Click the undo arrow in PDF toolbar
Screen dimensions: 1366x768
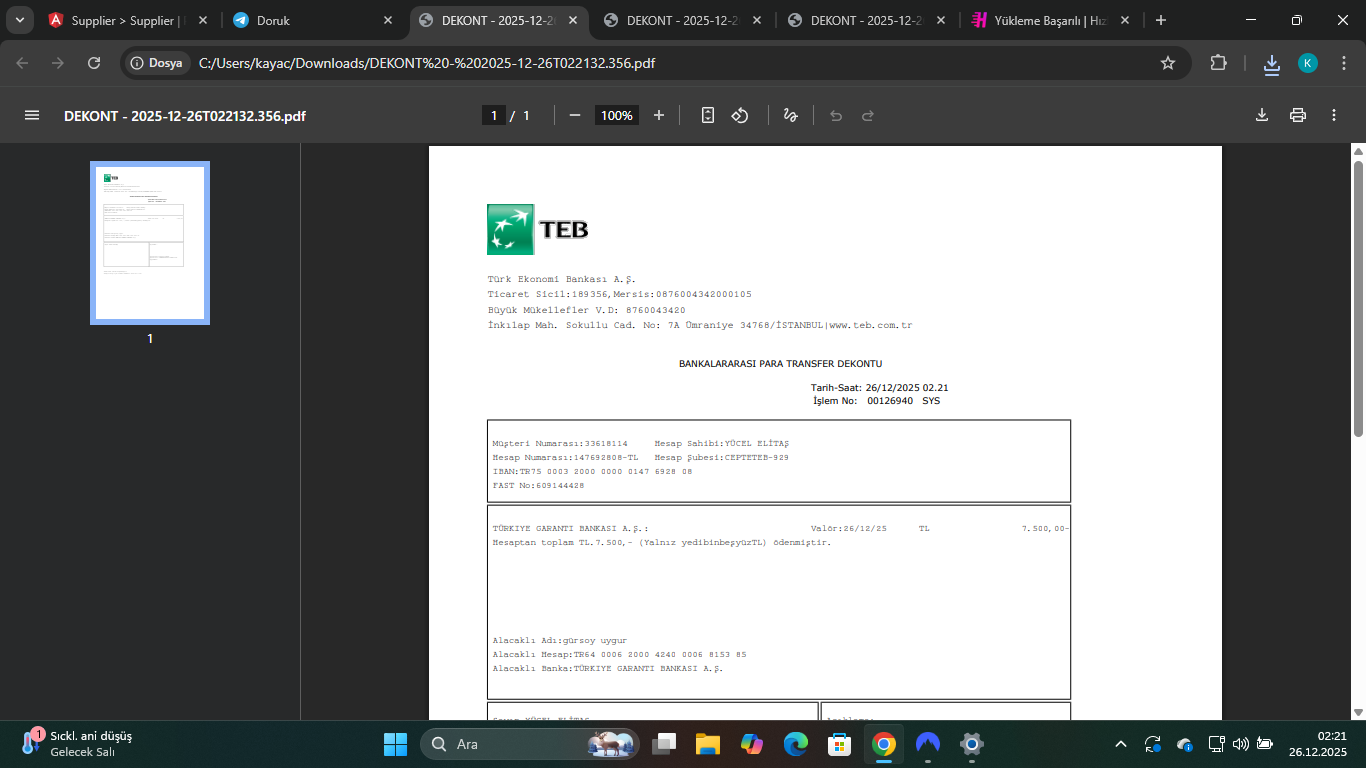pyautogui.click(x=836, y=115)
